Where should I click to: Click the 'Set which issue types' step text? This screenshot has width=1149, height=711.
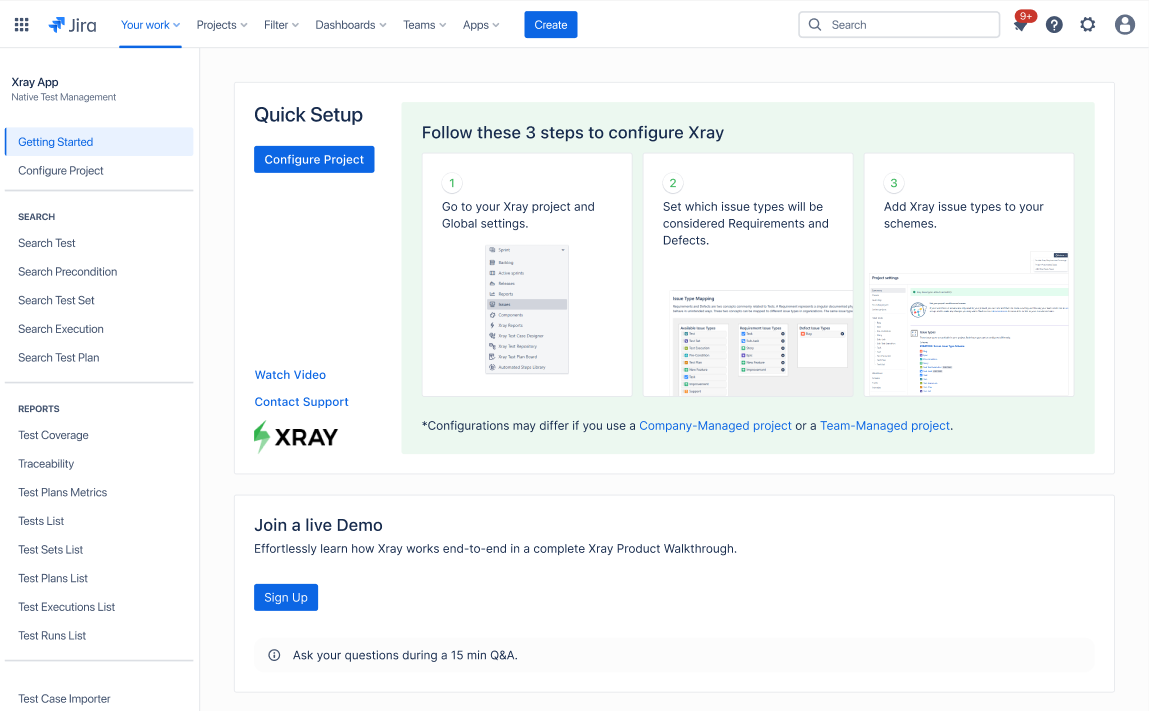746,224
